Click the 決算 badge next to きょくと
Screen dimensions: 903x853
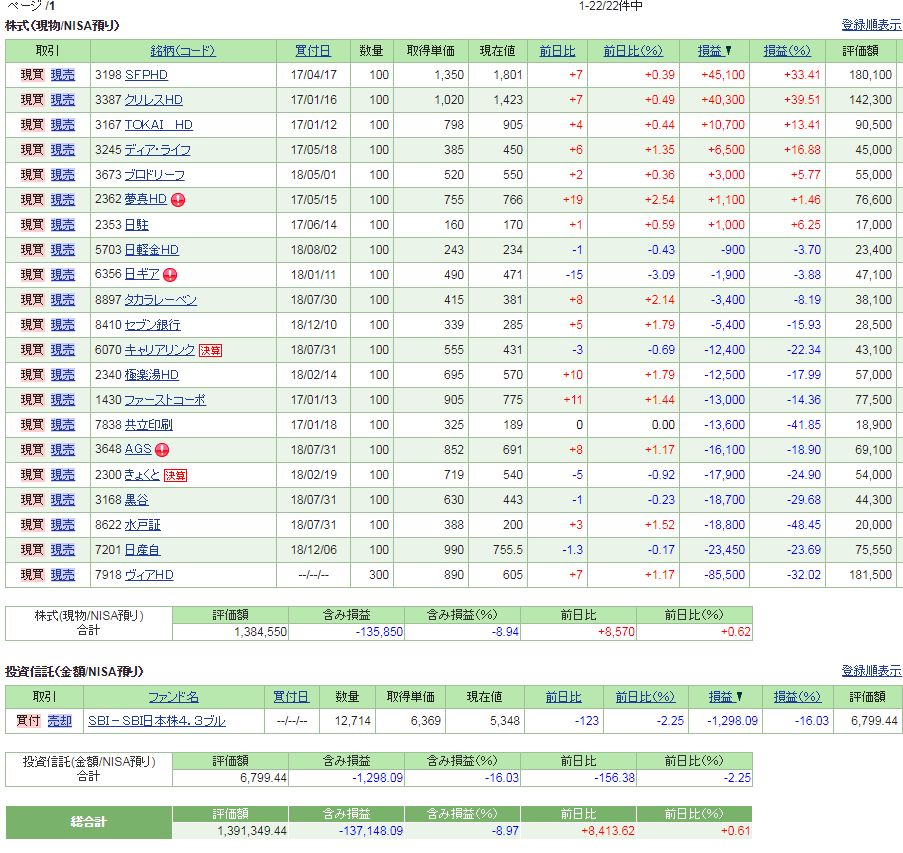click(x=175, y=475)
